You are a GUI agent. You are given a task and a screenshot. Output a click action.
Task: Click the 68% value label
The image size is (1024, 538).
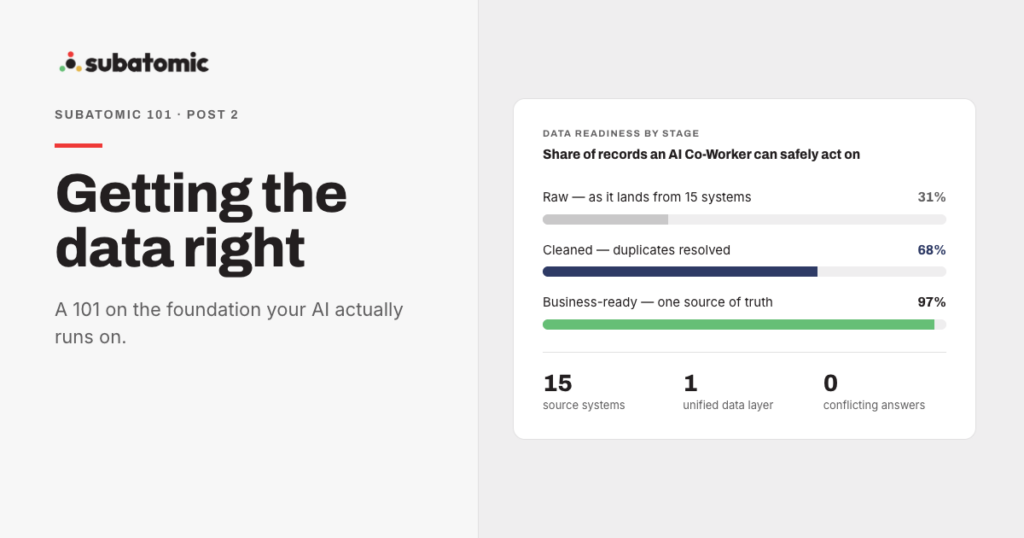931,250
